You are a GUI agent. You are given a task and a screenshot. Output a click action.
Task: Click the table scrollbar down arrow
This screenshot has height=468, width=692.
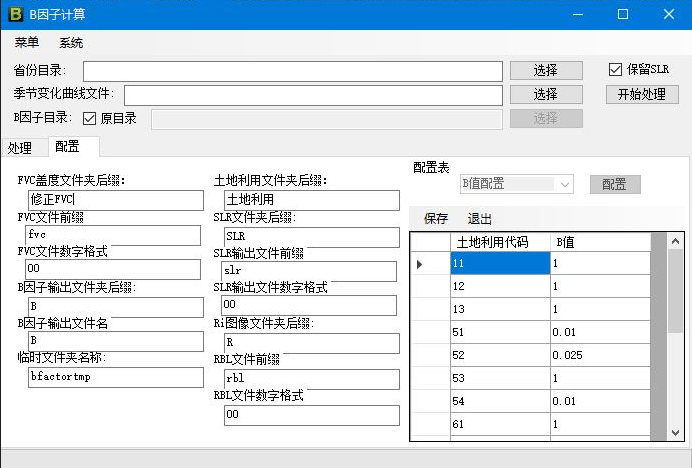point(675,433)
